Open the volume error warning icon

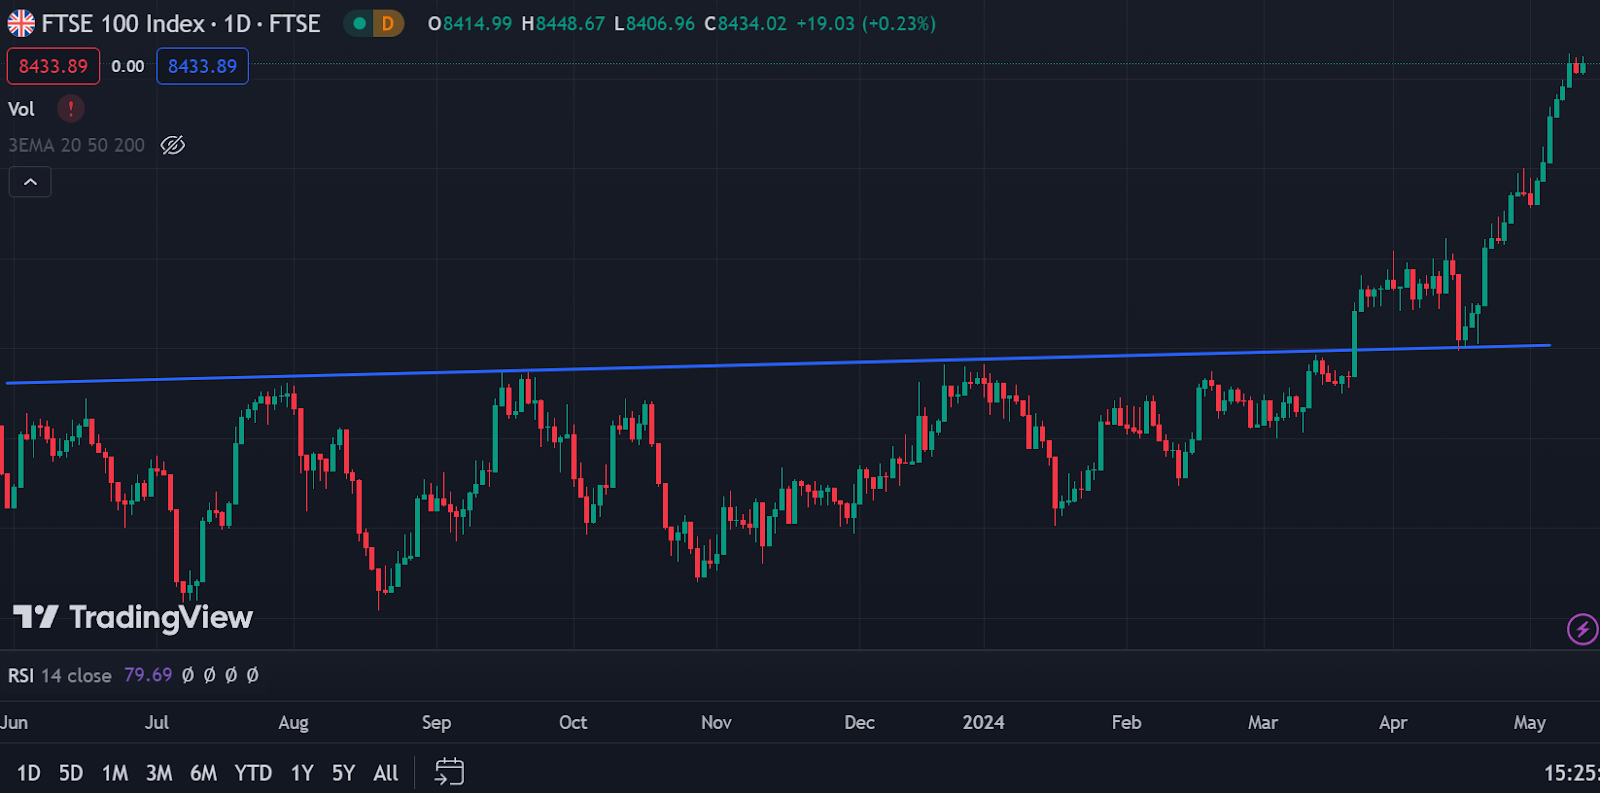[x=71, y=108]
